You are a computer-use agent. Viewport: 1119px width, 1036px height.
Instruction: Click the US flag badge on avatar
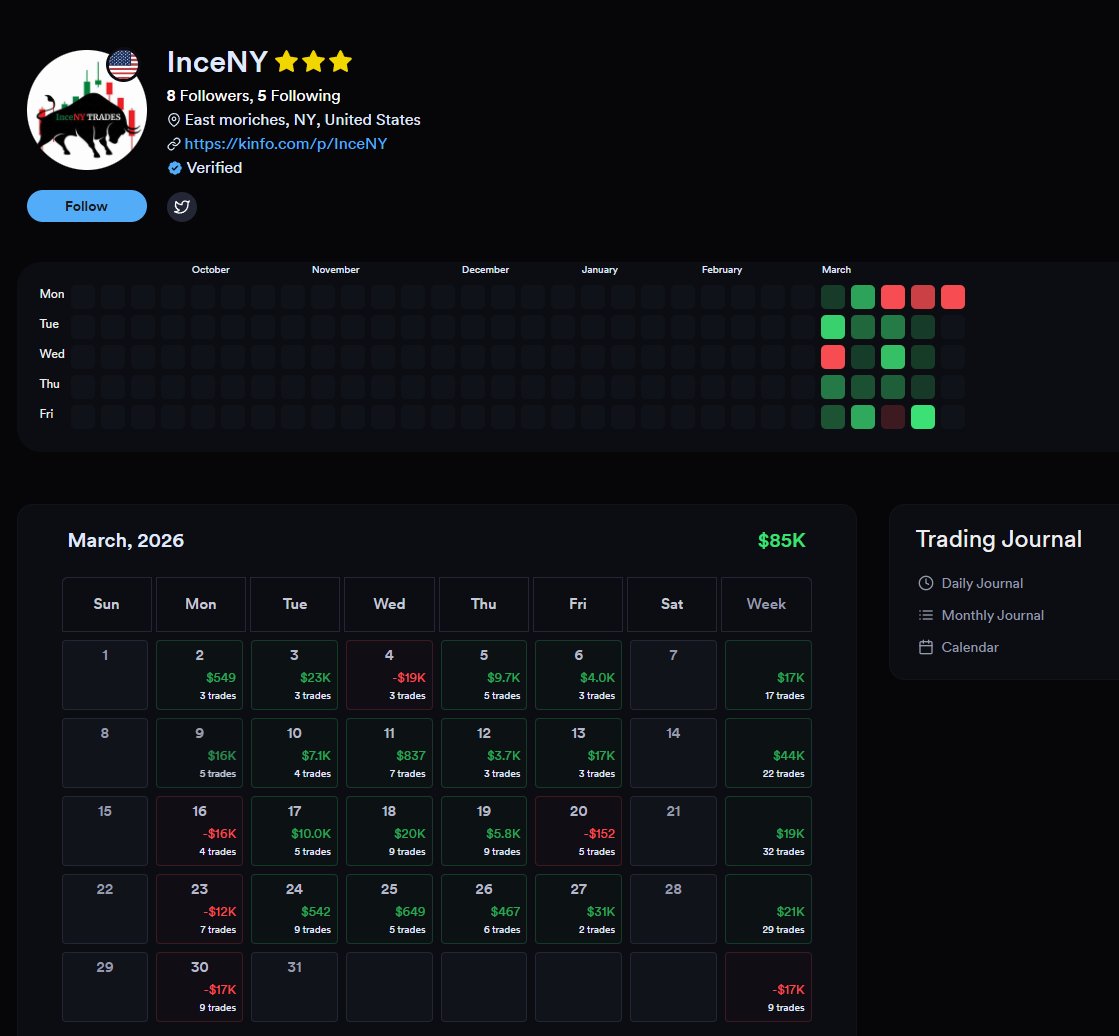(123, 65)
